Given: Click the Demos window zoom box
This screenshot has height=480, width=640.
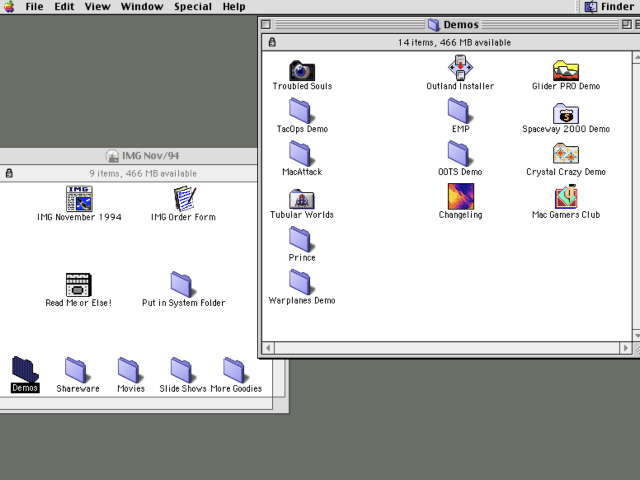Looking at the screenshot, I should click(627, 24).
